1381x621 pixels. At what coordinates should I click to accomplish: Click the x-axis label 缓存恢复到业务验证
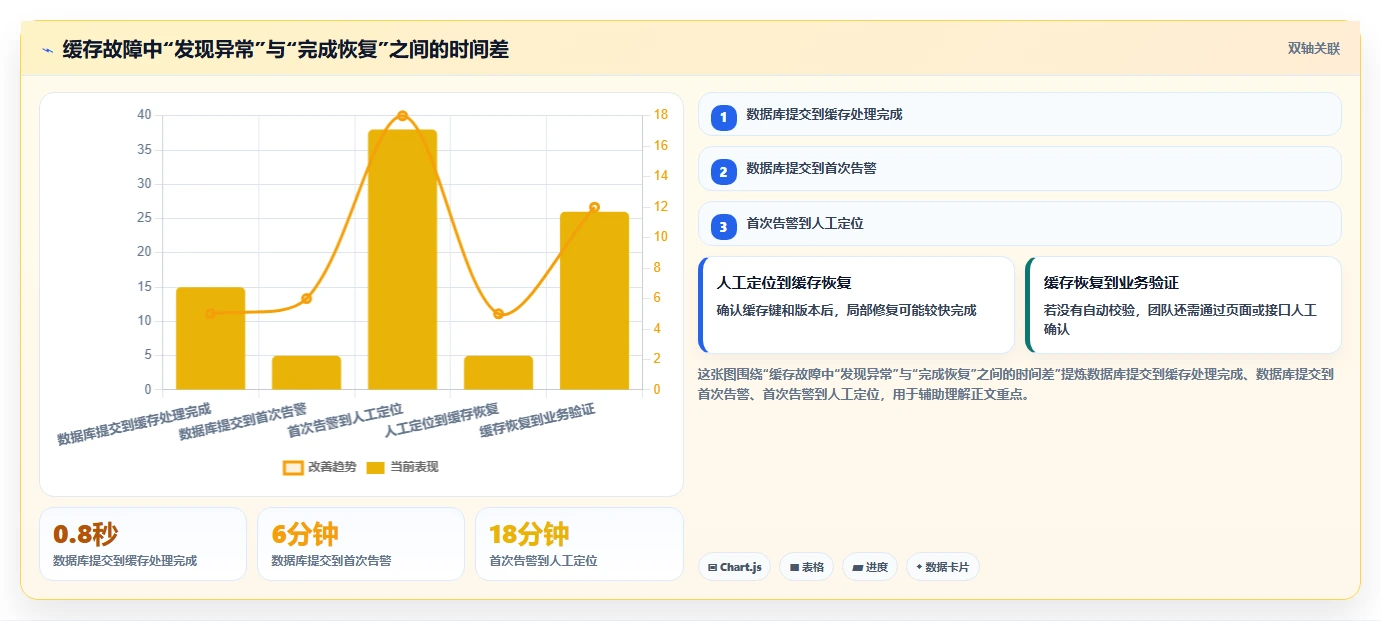[537, 421]
